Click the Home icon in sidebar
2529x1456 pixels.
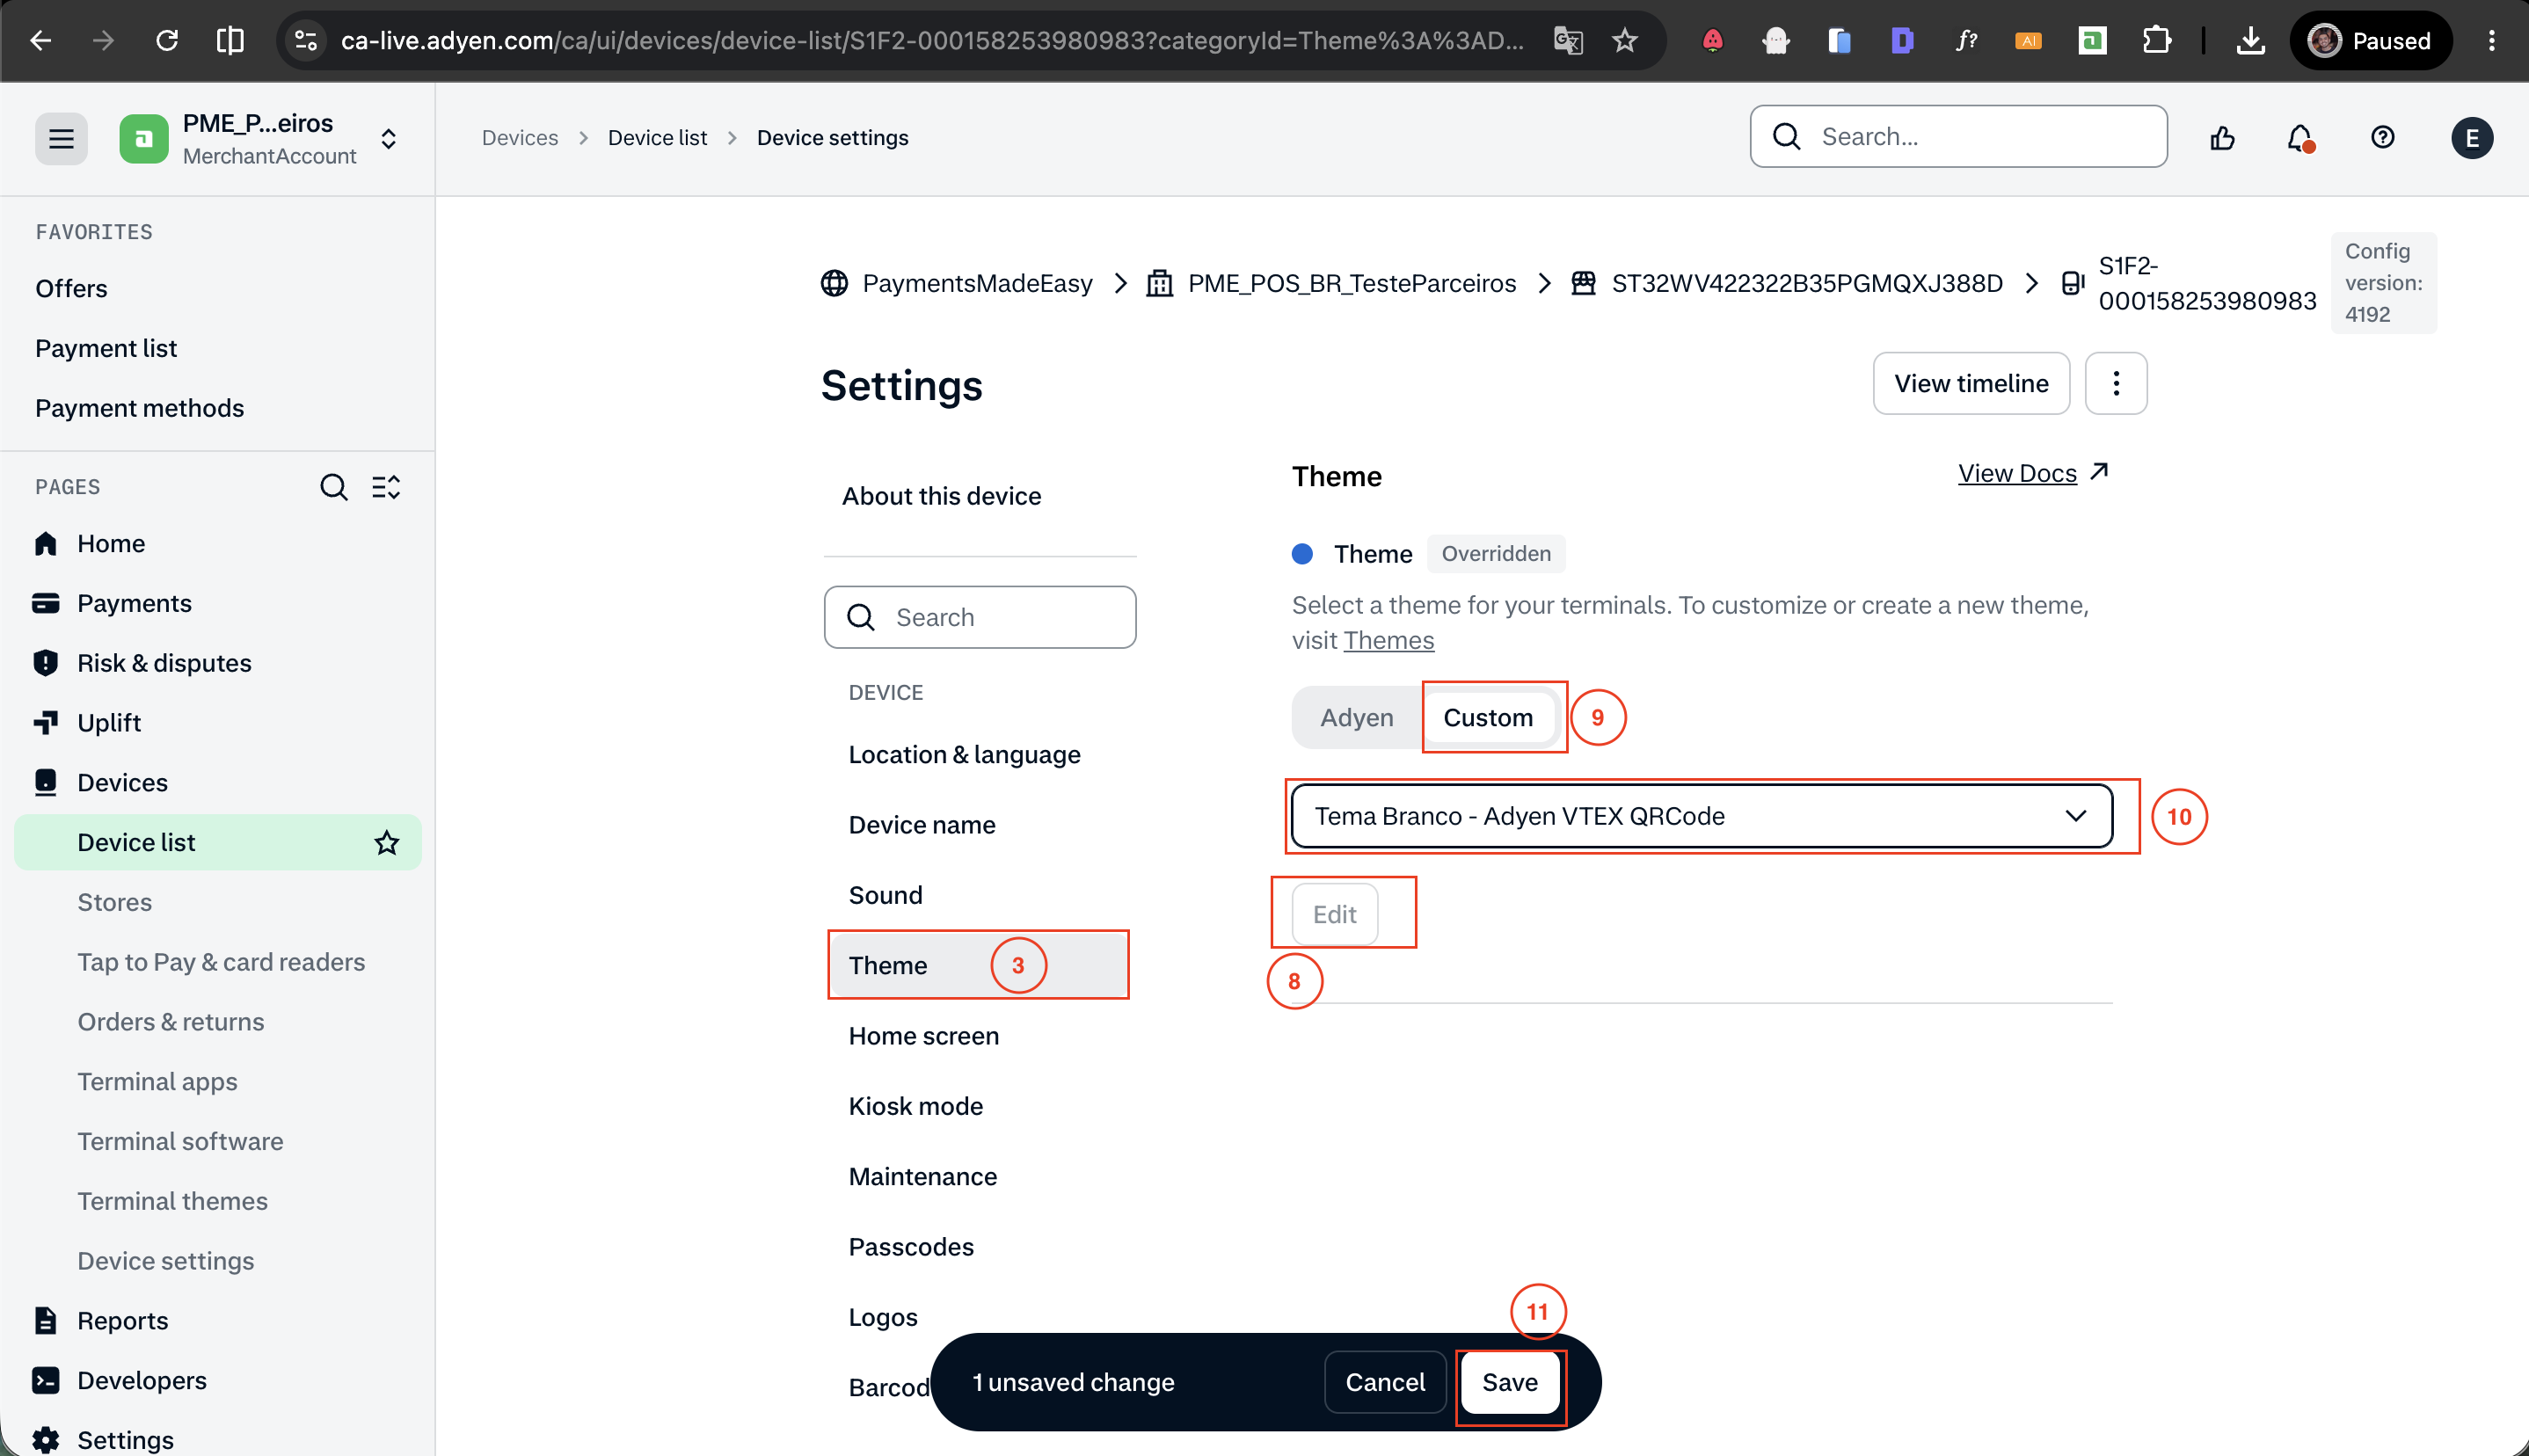click(x=46, y=543)
